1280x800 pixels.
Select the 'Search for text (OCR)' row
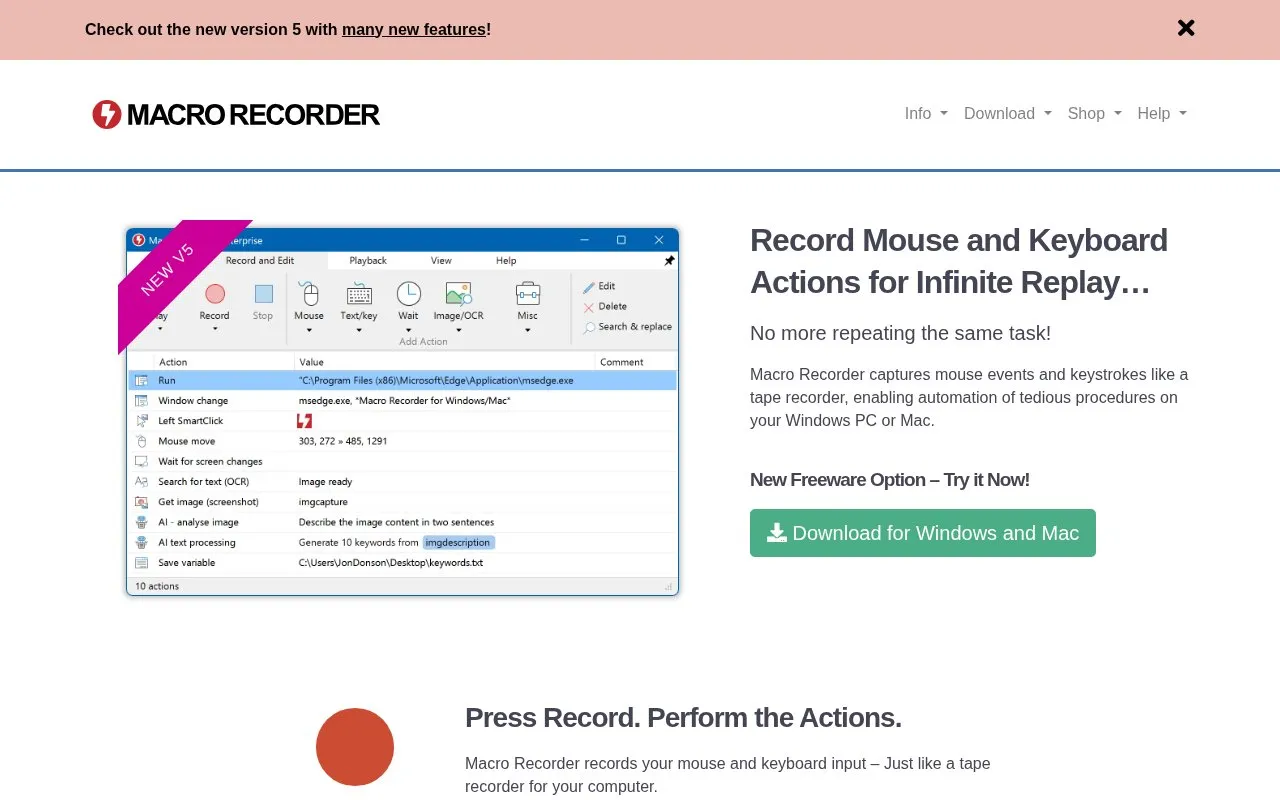[403, 482]
